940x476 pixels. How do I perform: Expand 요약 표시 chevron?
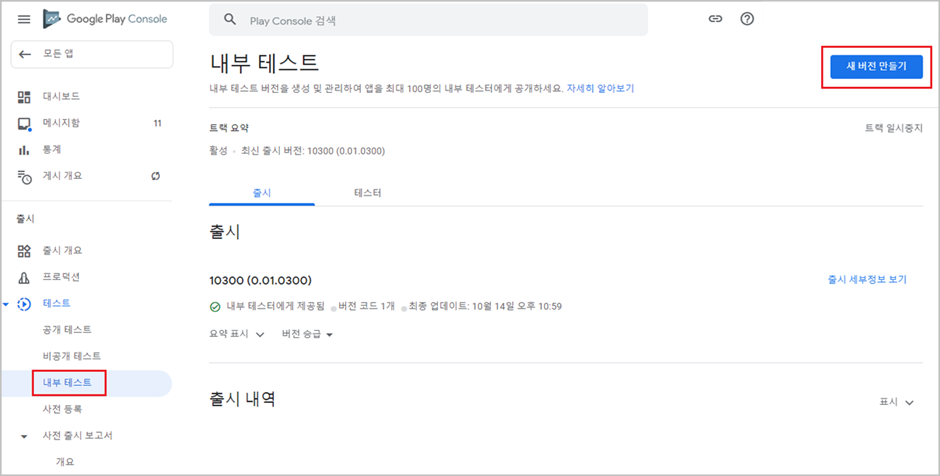[260, 335]
